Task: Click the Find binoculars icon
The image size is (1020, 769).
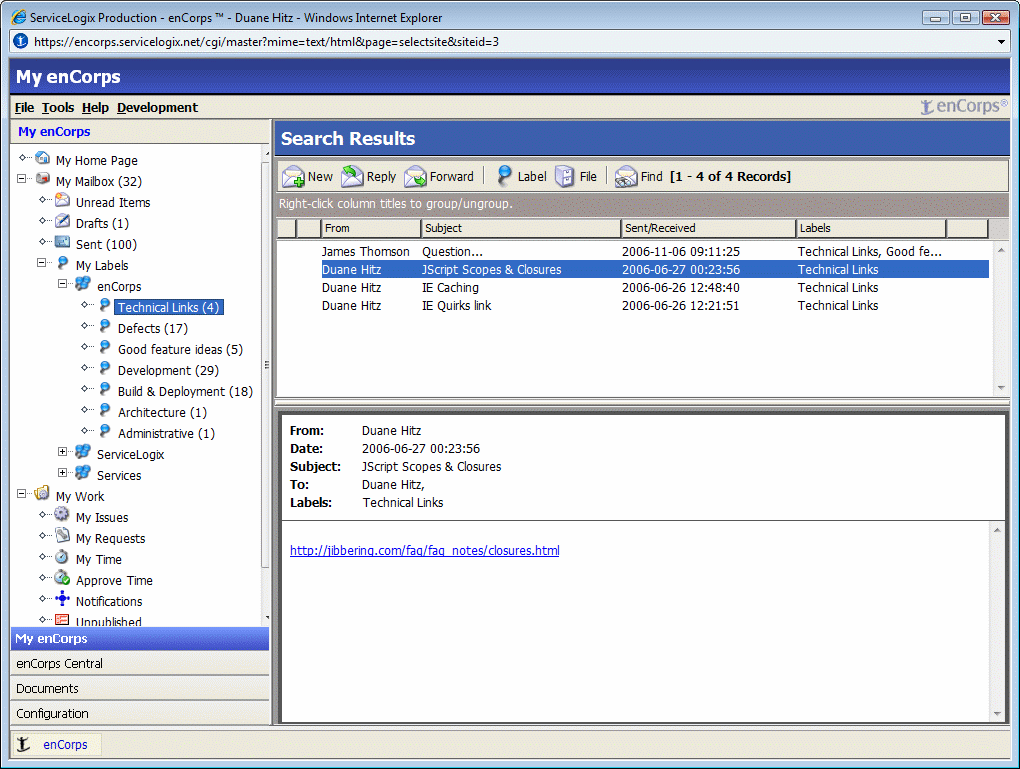Action: (x=626, y=176)
